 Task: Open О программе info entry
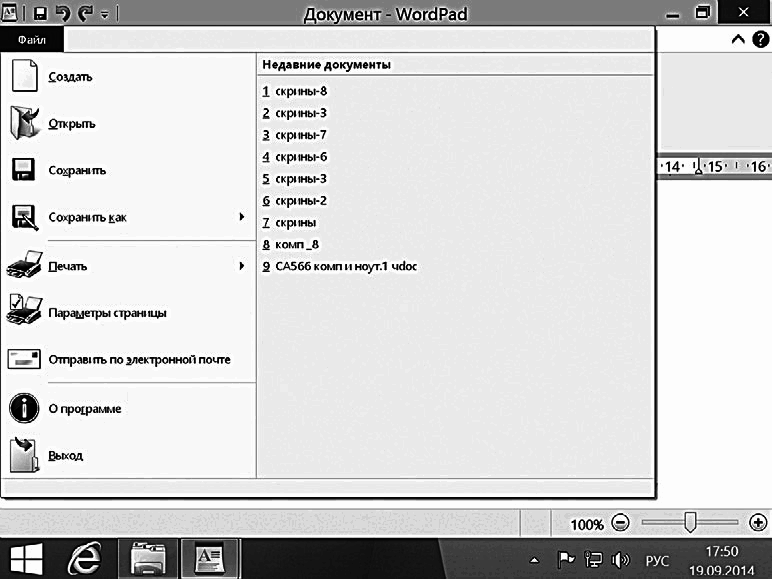point(128,409)
